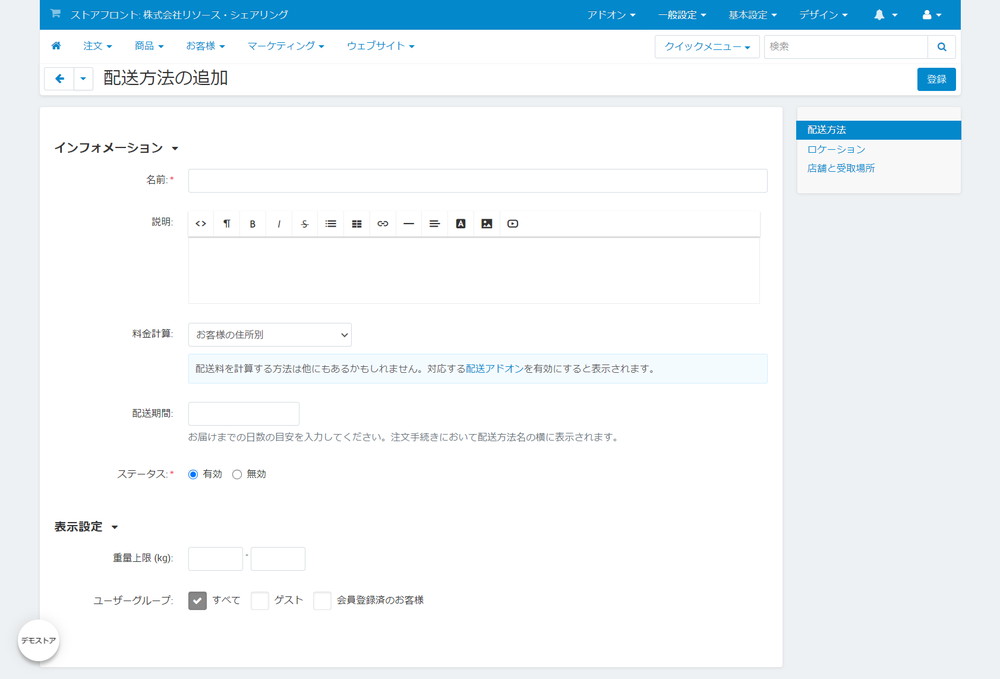The height and width of the screenshot is (679, 1000).
Task: Open the 基本設定 menu
Action: coord(753,15)
